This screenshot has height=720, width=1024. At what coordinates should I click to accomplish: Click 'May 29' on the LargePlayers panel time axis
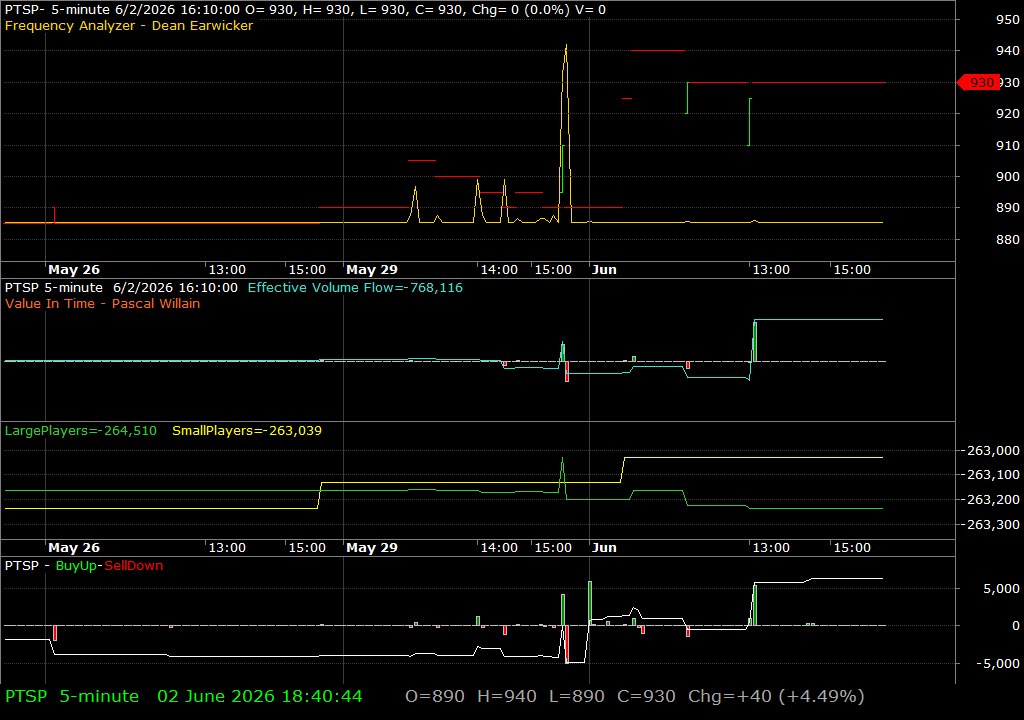(372, 548)
